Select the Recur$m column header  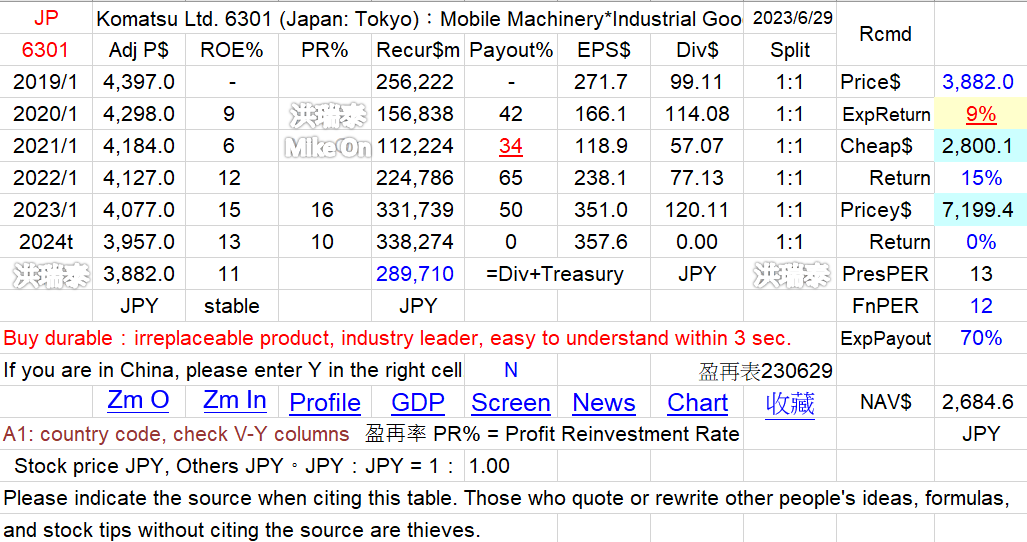click(x=418, y=50)
